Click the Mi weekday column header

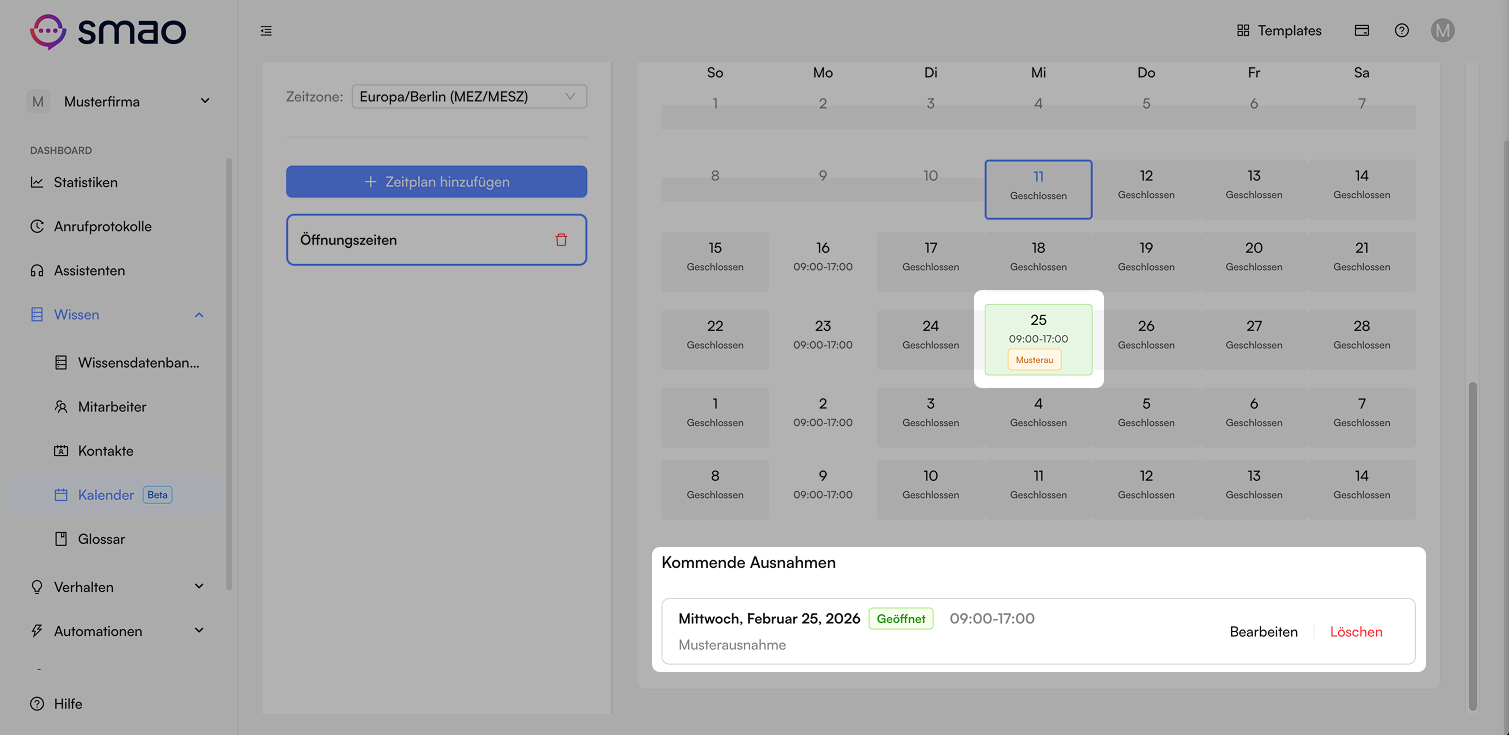point(1038,73)
